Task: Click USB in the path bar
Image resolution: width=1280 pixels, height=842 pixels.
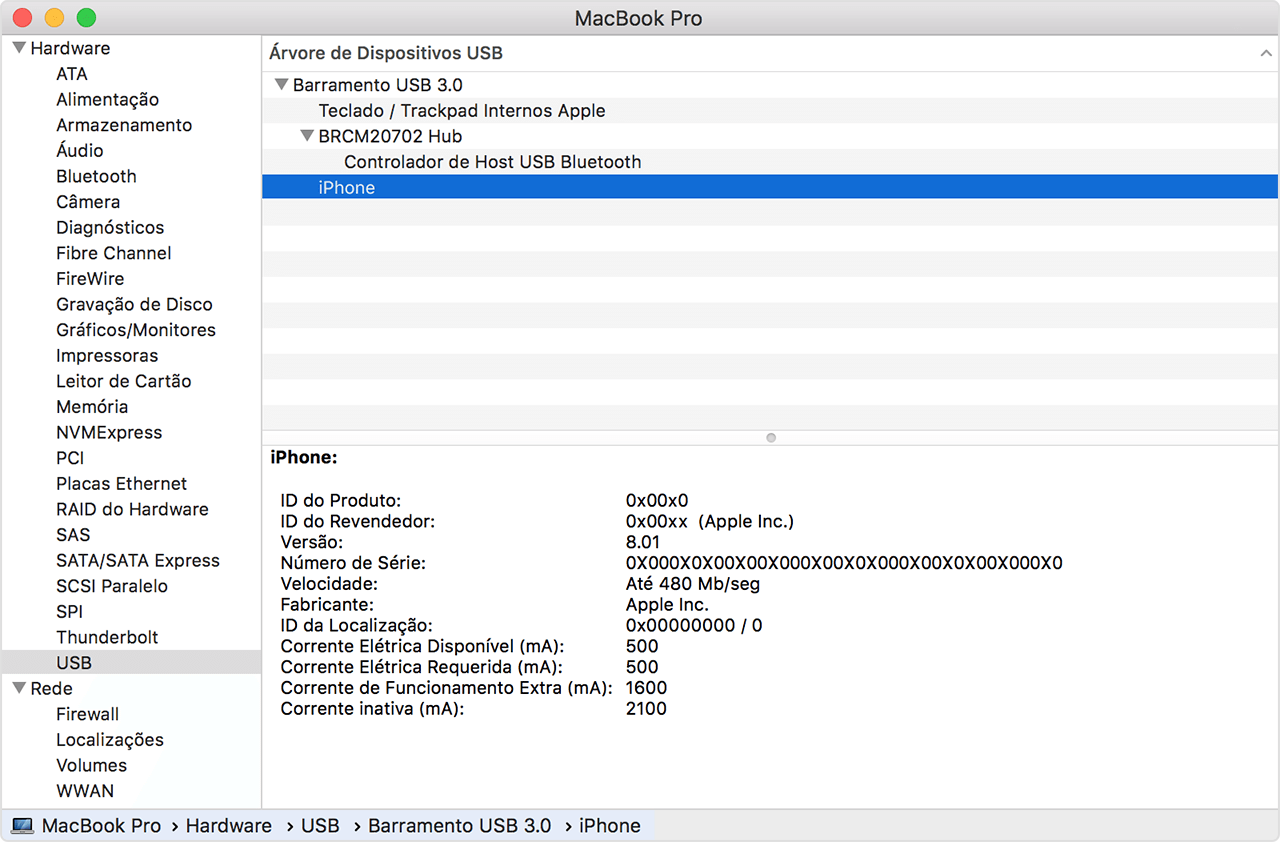Action: 320,826
